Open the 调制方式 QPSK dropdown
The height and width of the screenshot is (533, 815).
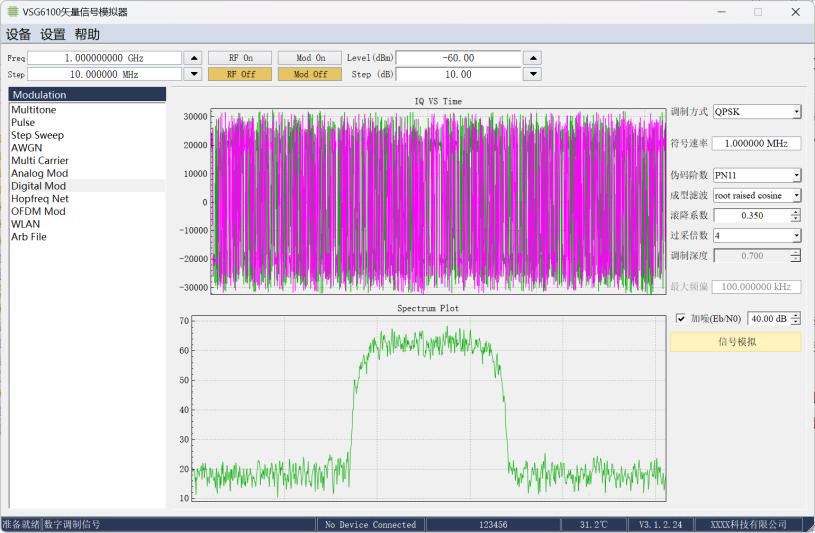(757, 111)
